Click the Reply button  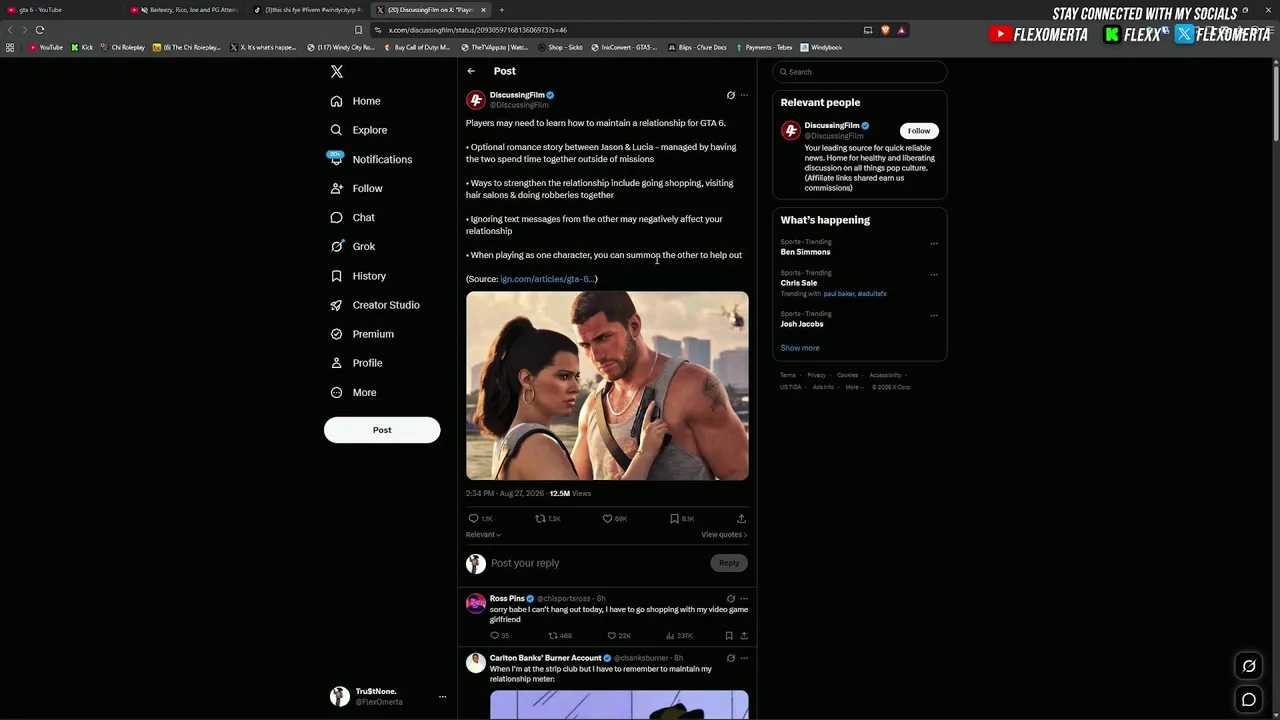pyautogui.click(x=729, y=563)
